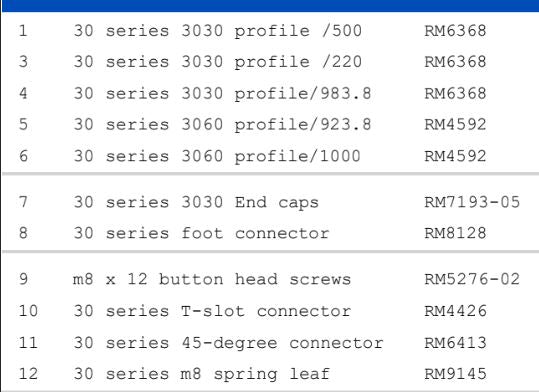Click the 3030 profile/983.8 description
The height and width of the screenshot is (392, 539).
click(x=222, y=94)
